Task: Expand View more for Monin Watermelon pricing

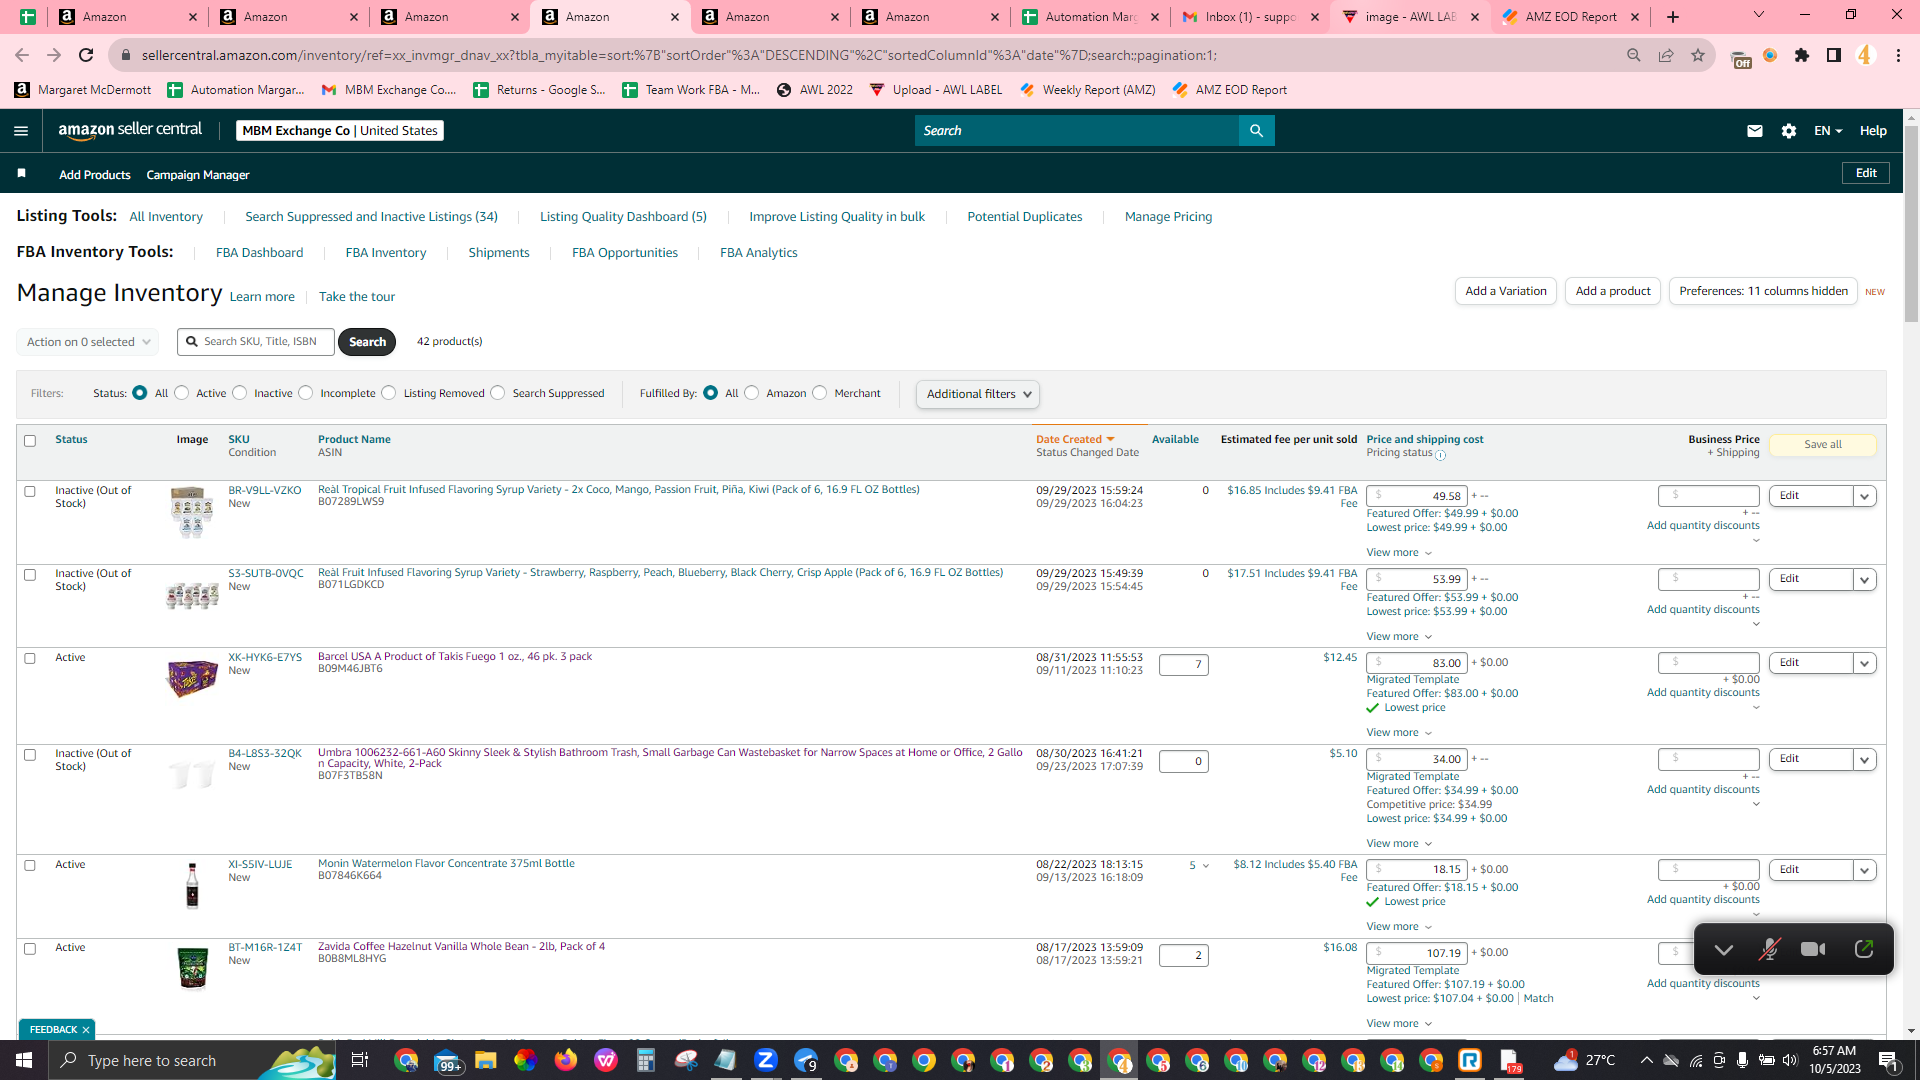Action: click(1399, 927)
